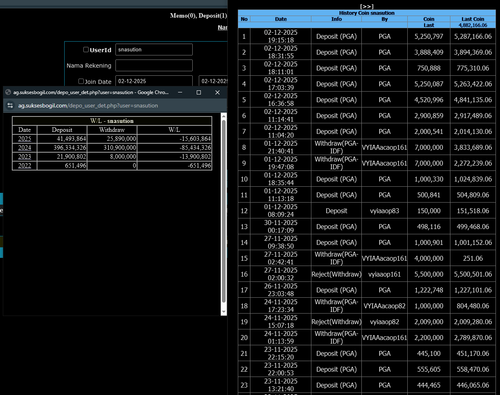Click row 16 Reject(Withdraw) info cell

pos(337,274)
